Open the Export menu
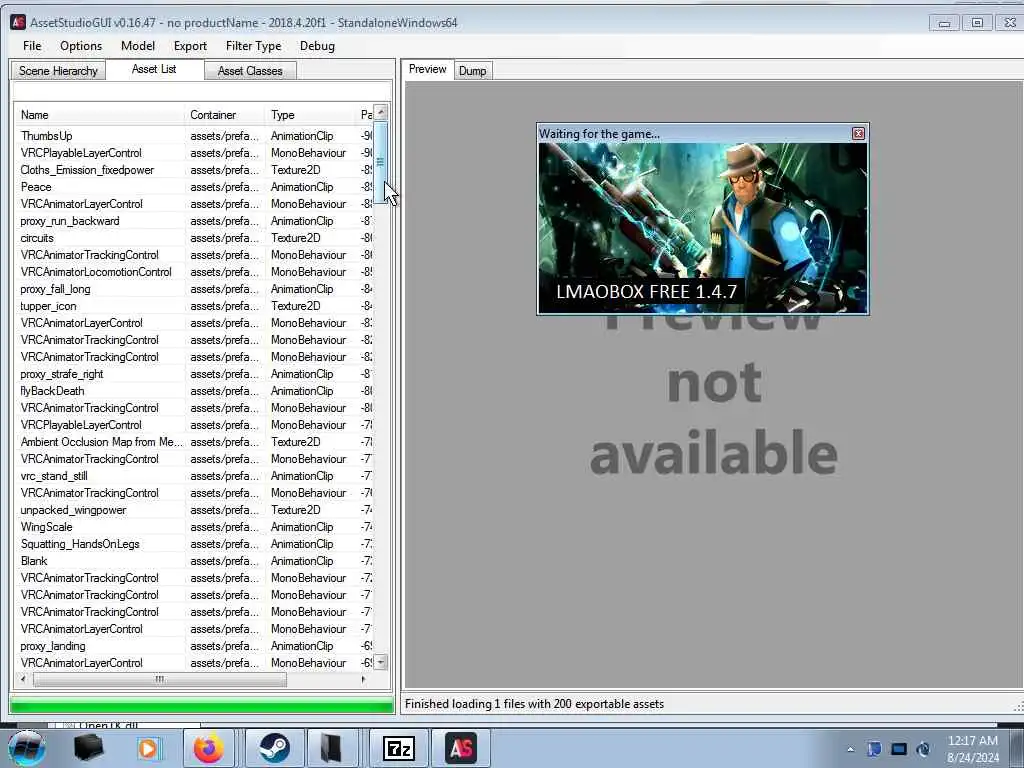 tap(190, 46)
